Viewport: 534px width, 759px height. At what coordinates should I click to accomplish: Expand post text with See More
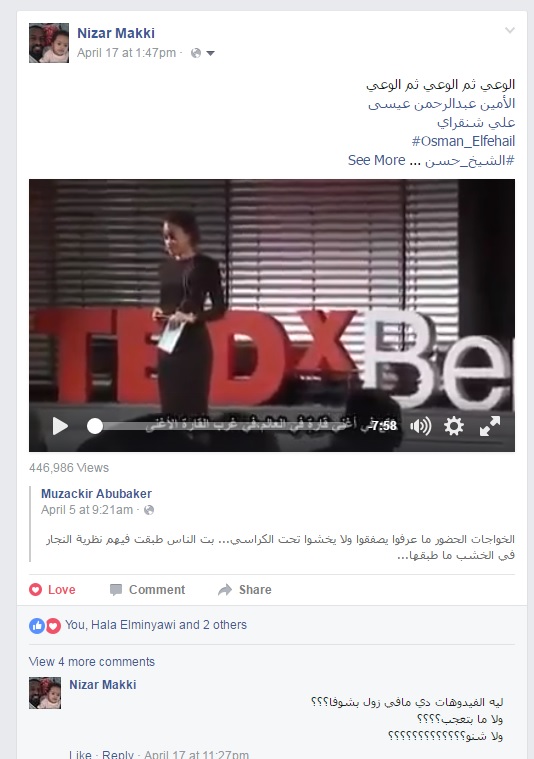pos(377,160)
